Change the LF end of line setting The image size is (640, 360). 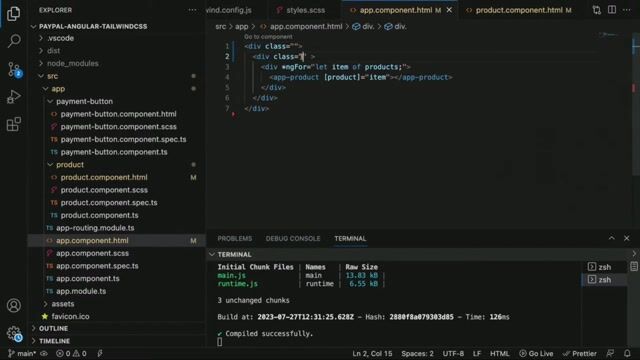[477, 353]
